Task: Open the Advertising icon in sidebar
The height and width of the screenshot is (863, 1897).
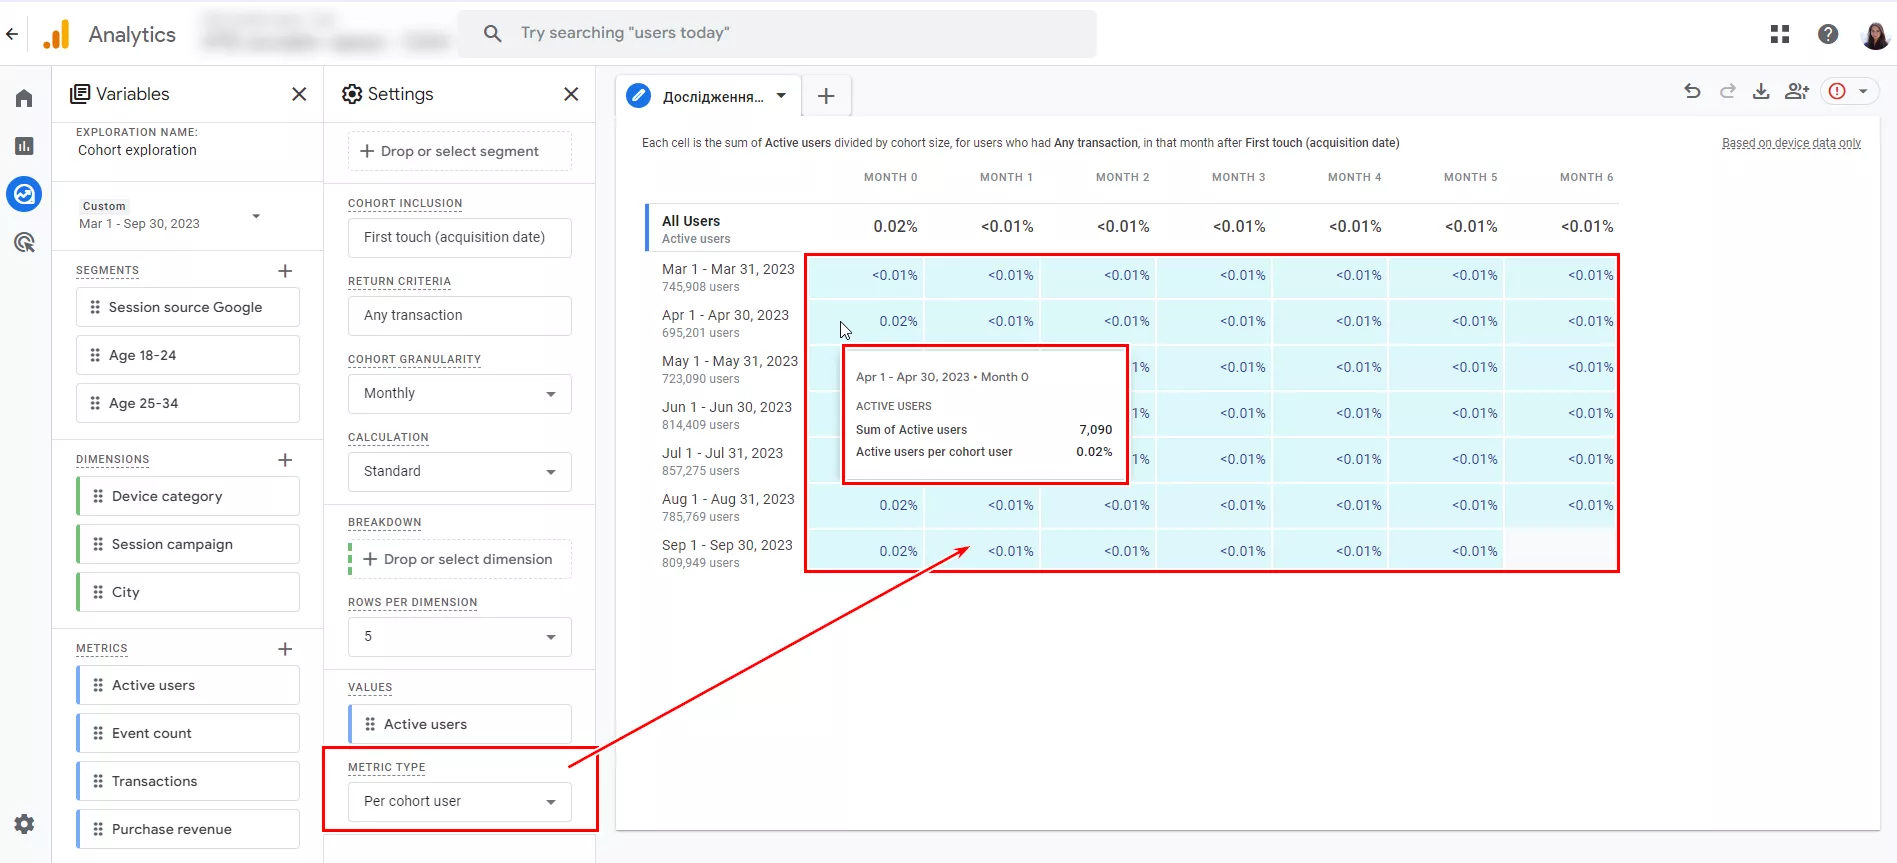Action: tap(24, 242)
